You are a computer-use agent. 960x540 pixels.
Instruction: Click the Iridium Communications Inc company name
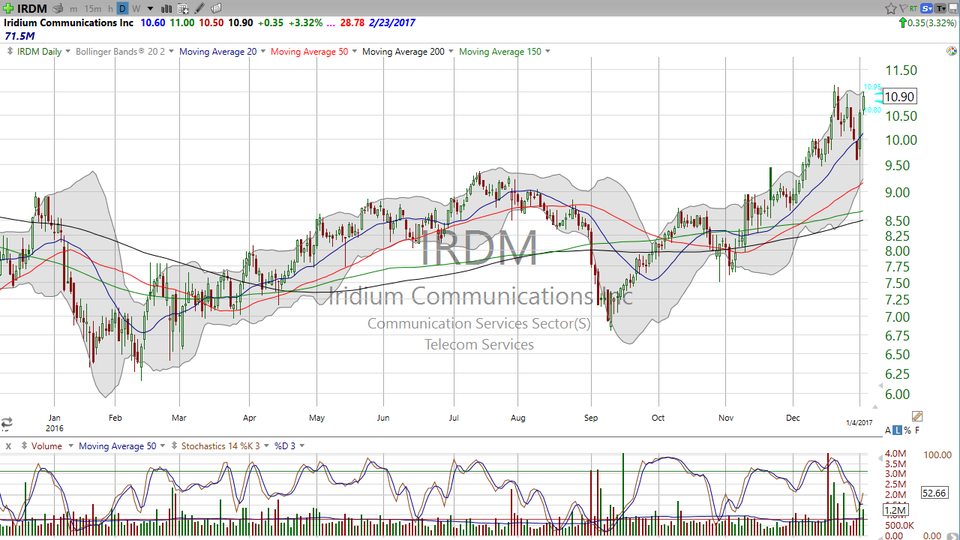point(69,23)
